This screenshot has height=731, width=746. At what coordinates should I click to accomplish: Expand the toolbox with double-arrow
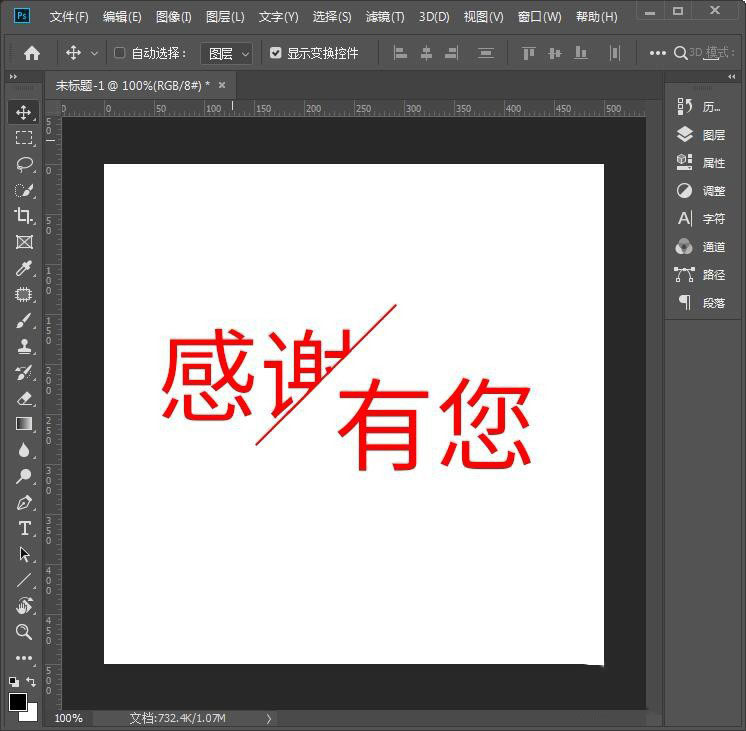[13, 76]
